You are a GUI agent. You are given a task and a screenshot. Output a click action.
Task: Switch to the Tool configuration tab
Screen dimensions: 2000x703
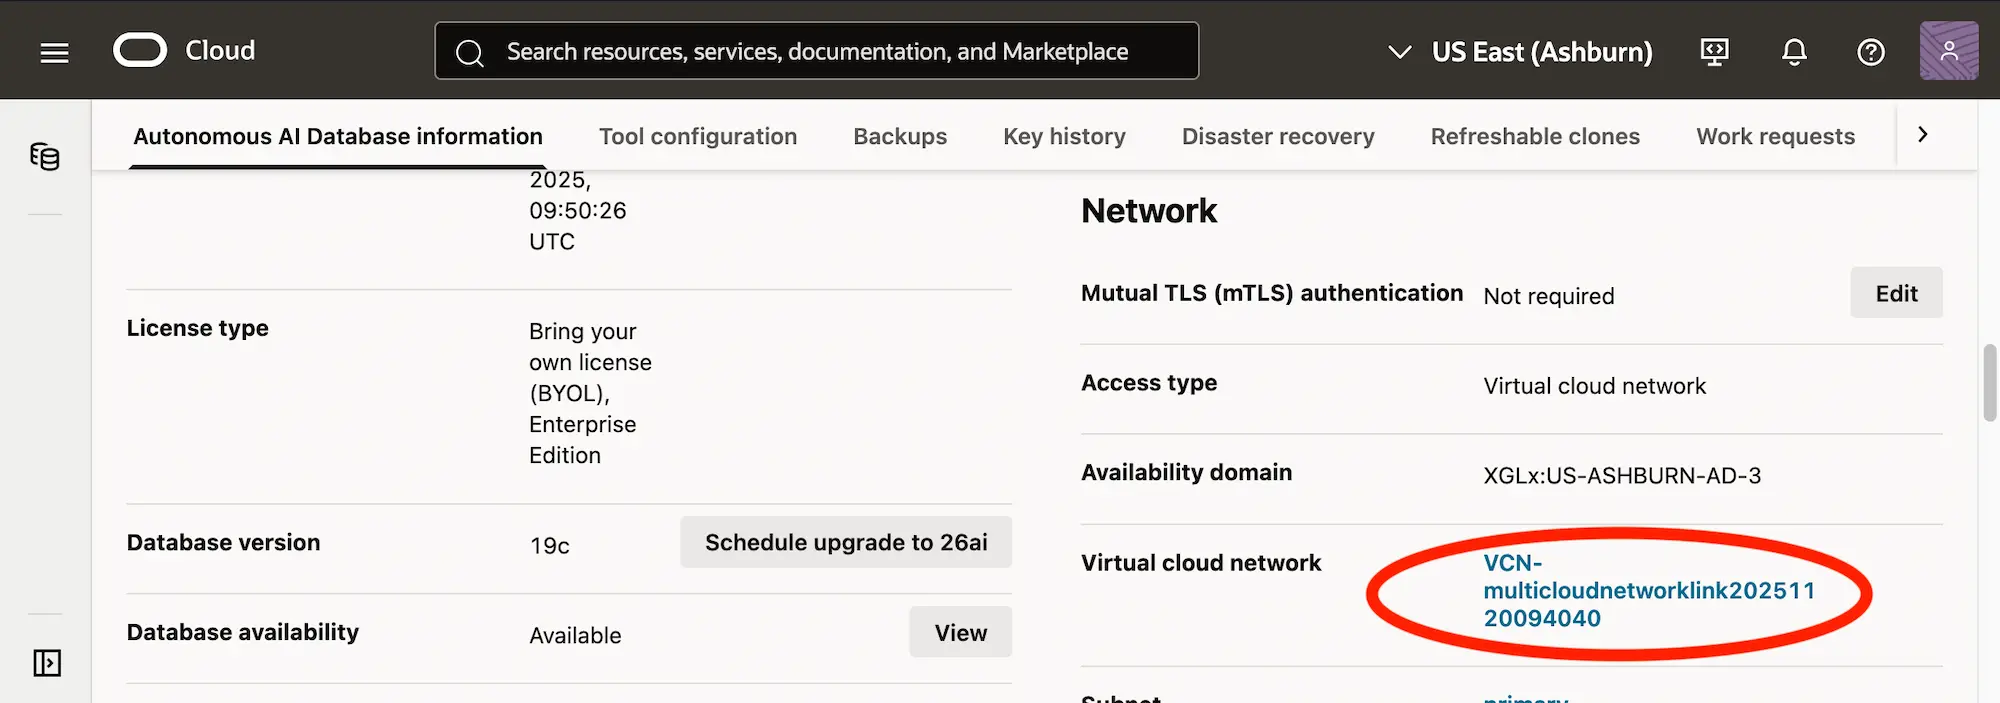point(697,136)
